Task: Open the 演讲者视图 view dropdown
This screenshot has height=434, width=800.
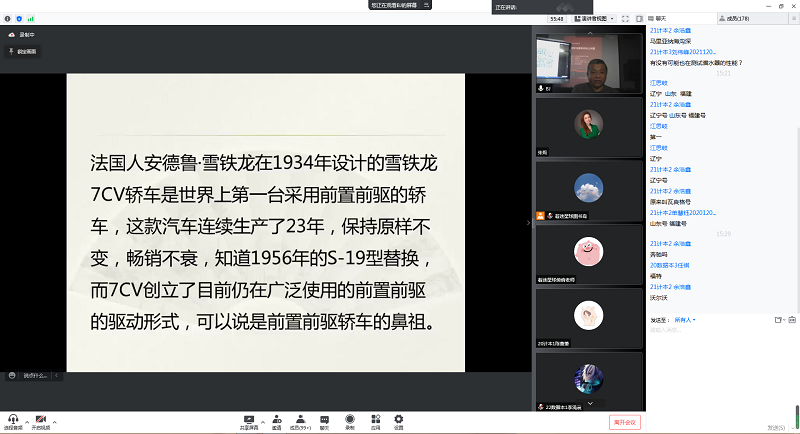Action: tap(595, 18)
